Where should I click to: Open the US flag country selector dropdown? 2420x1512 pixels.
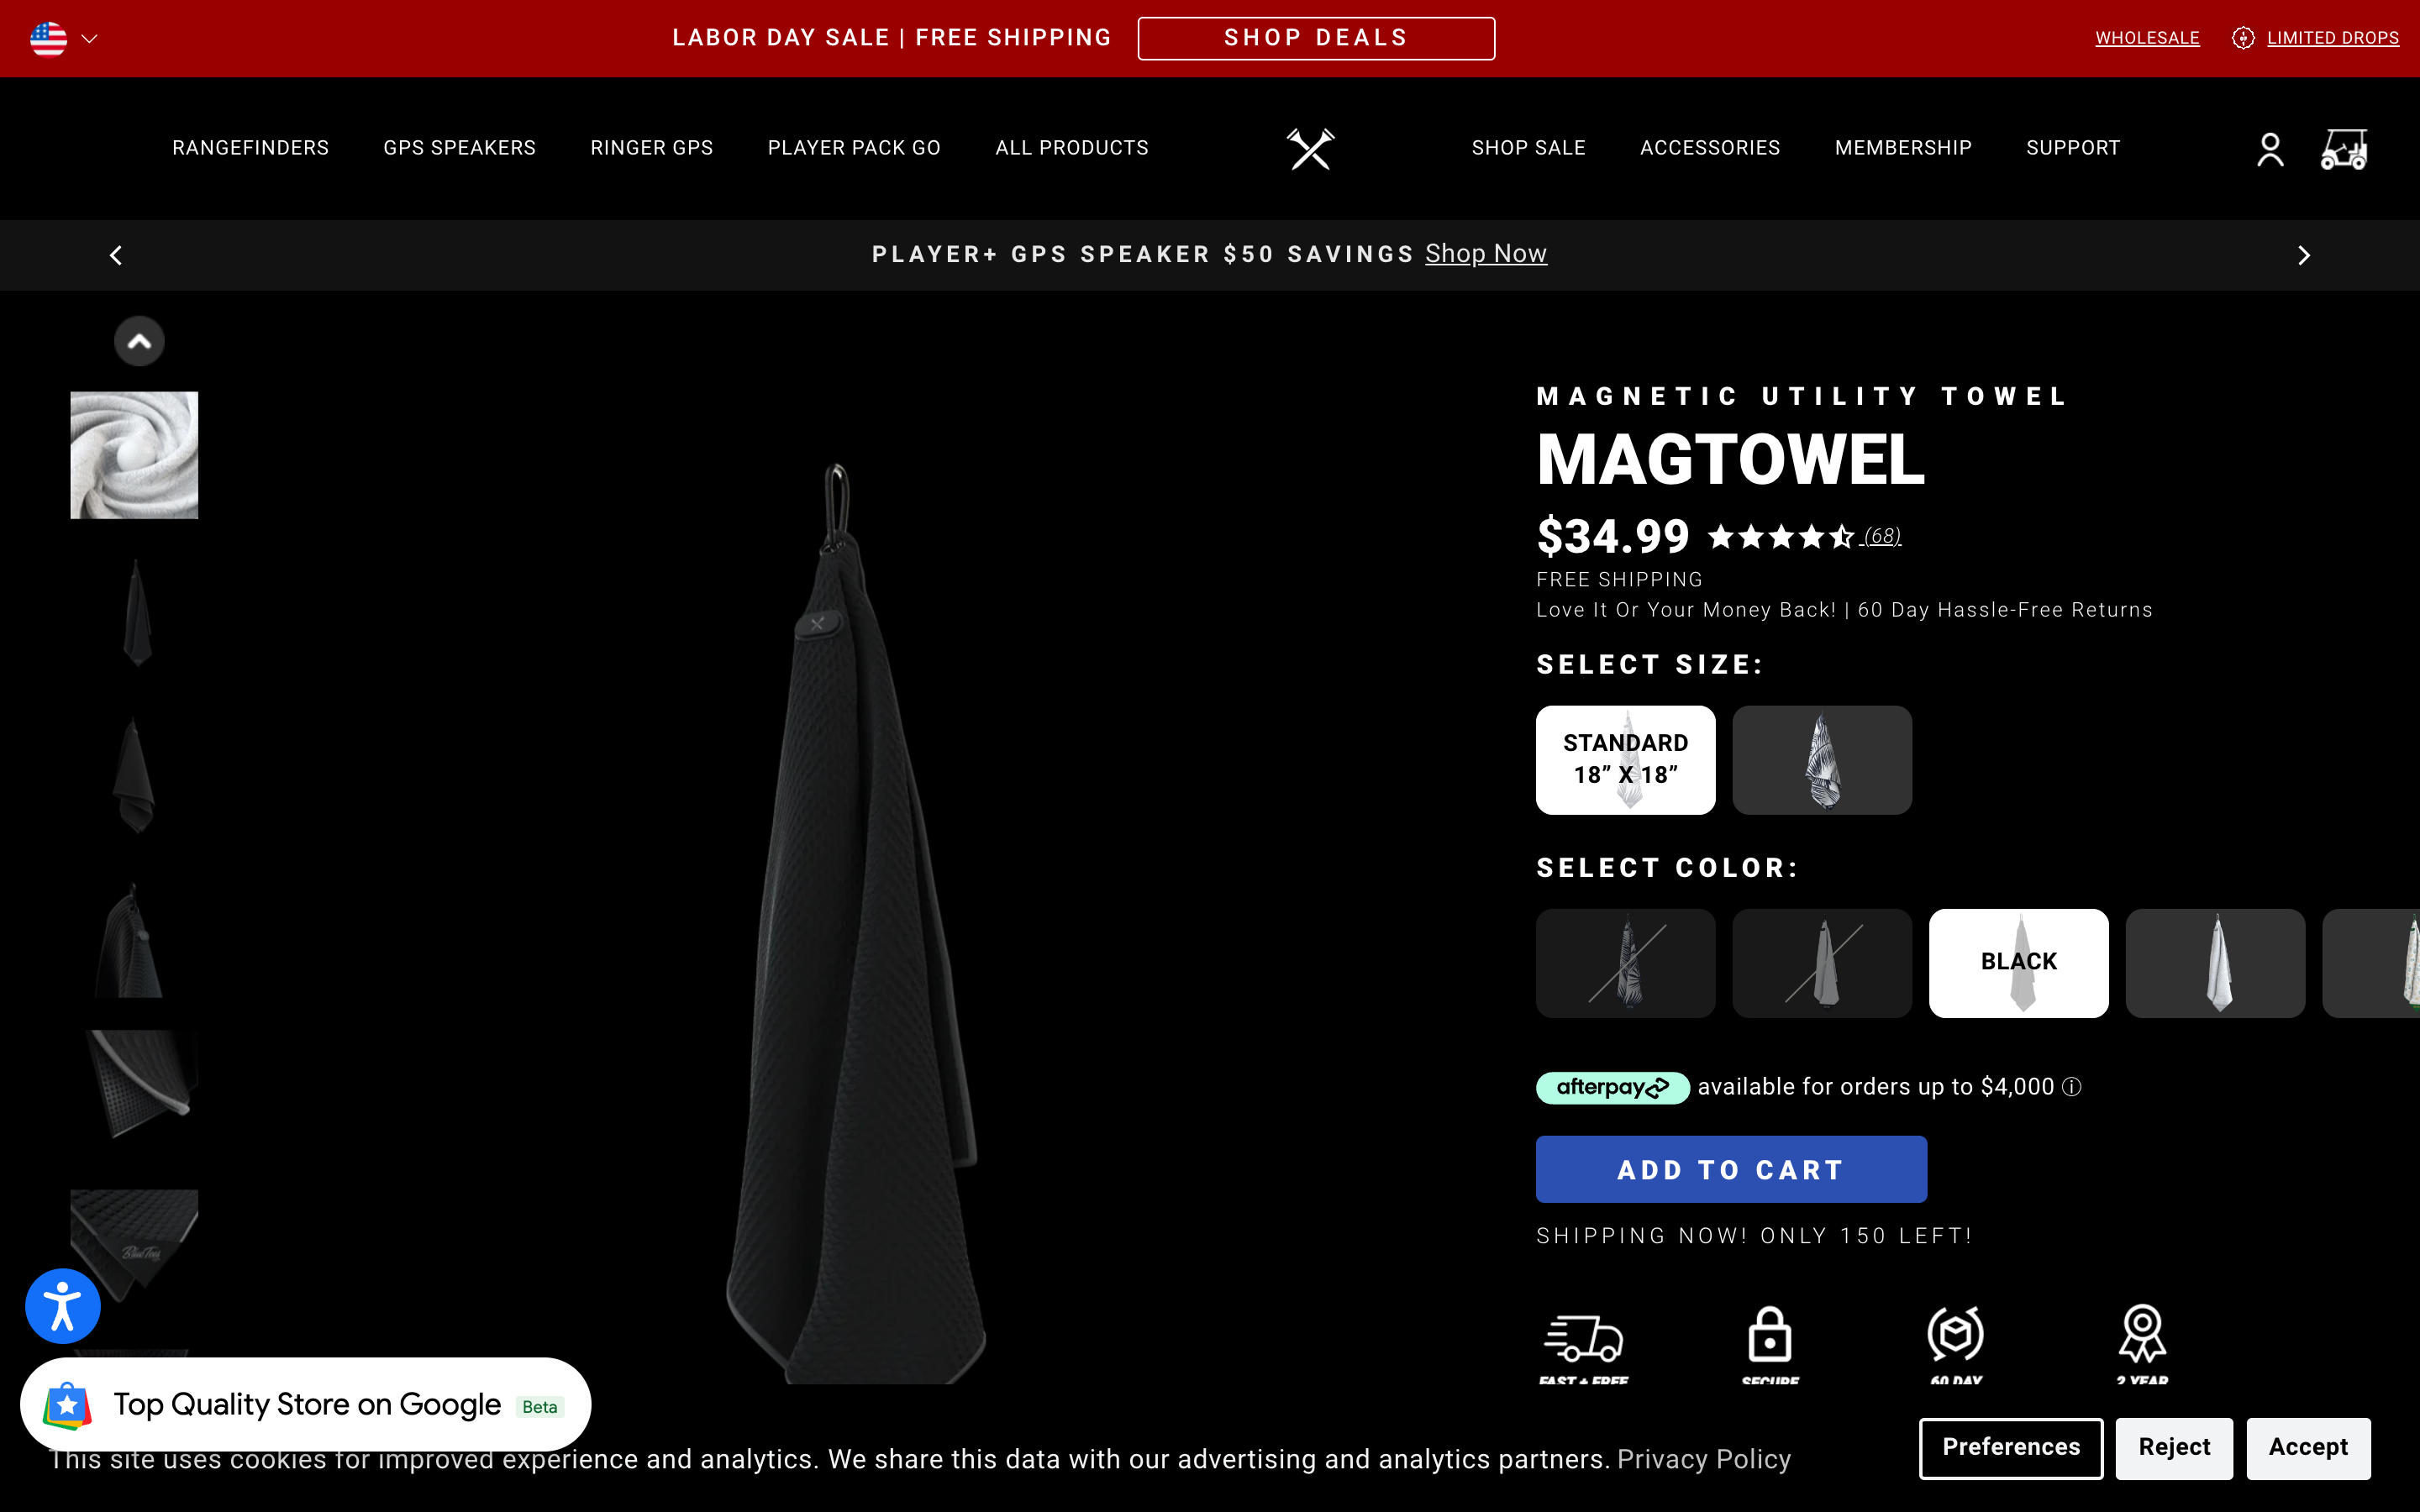click(64, 39)
